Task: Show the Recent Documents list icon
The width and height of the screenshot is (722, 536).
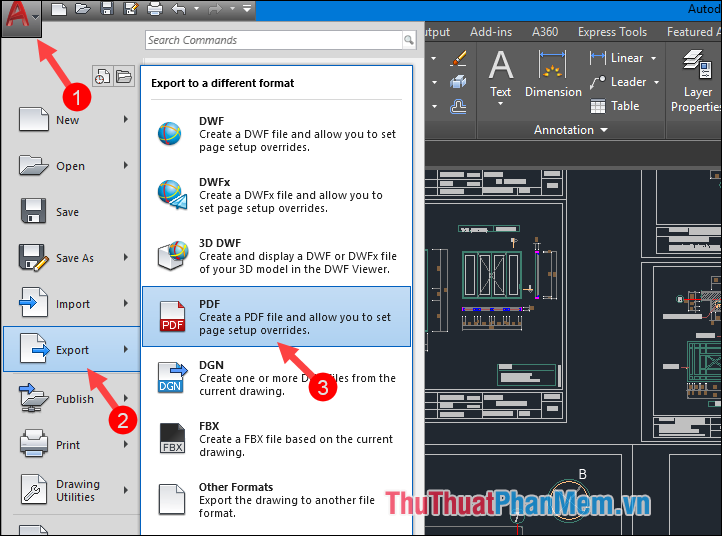Action: (102, 76)
